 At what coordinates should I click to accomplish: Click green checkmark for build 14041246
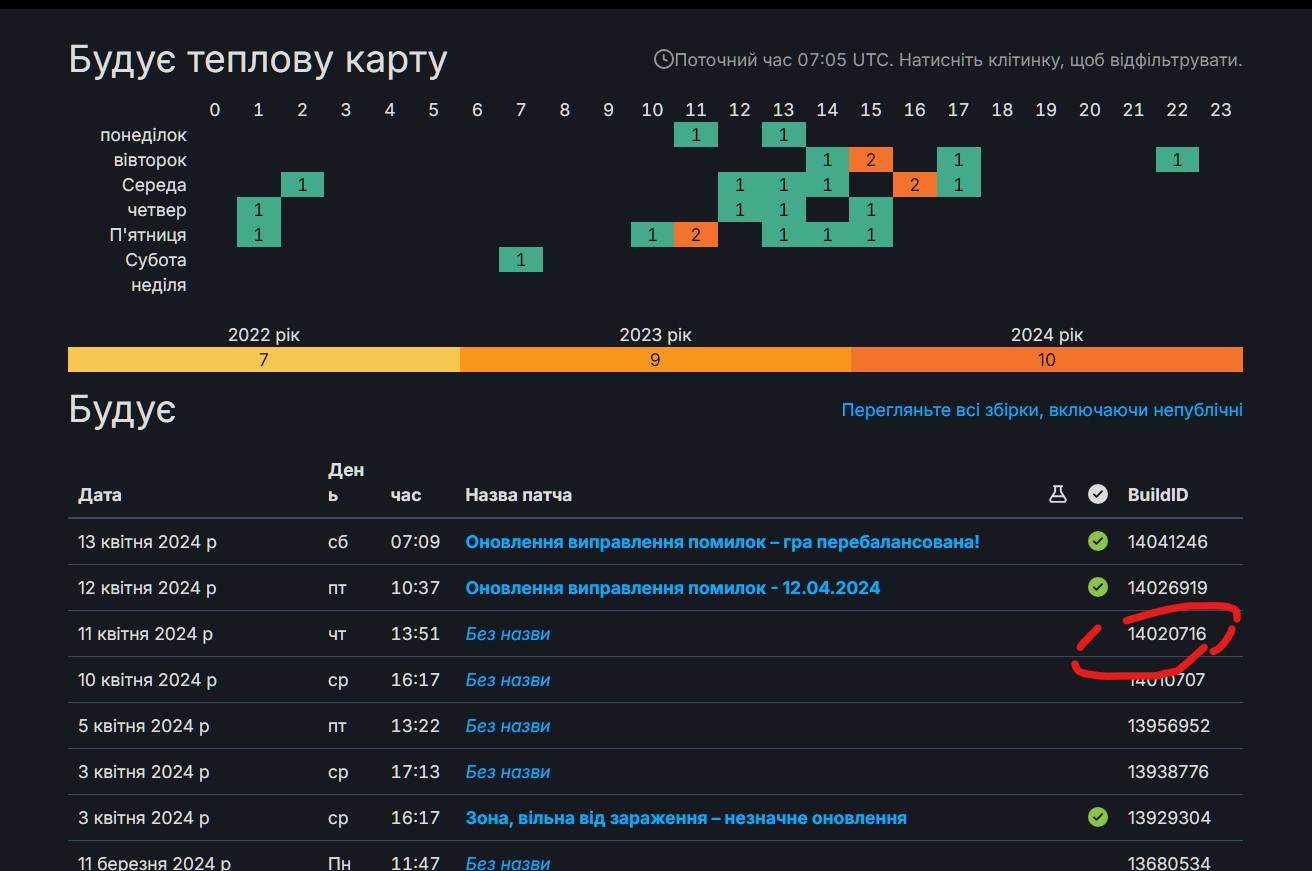click(x=1098, y=542)
